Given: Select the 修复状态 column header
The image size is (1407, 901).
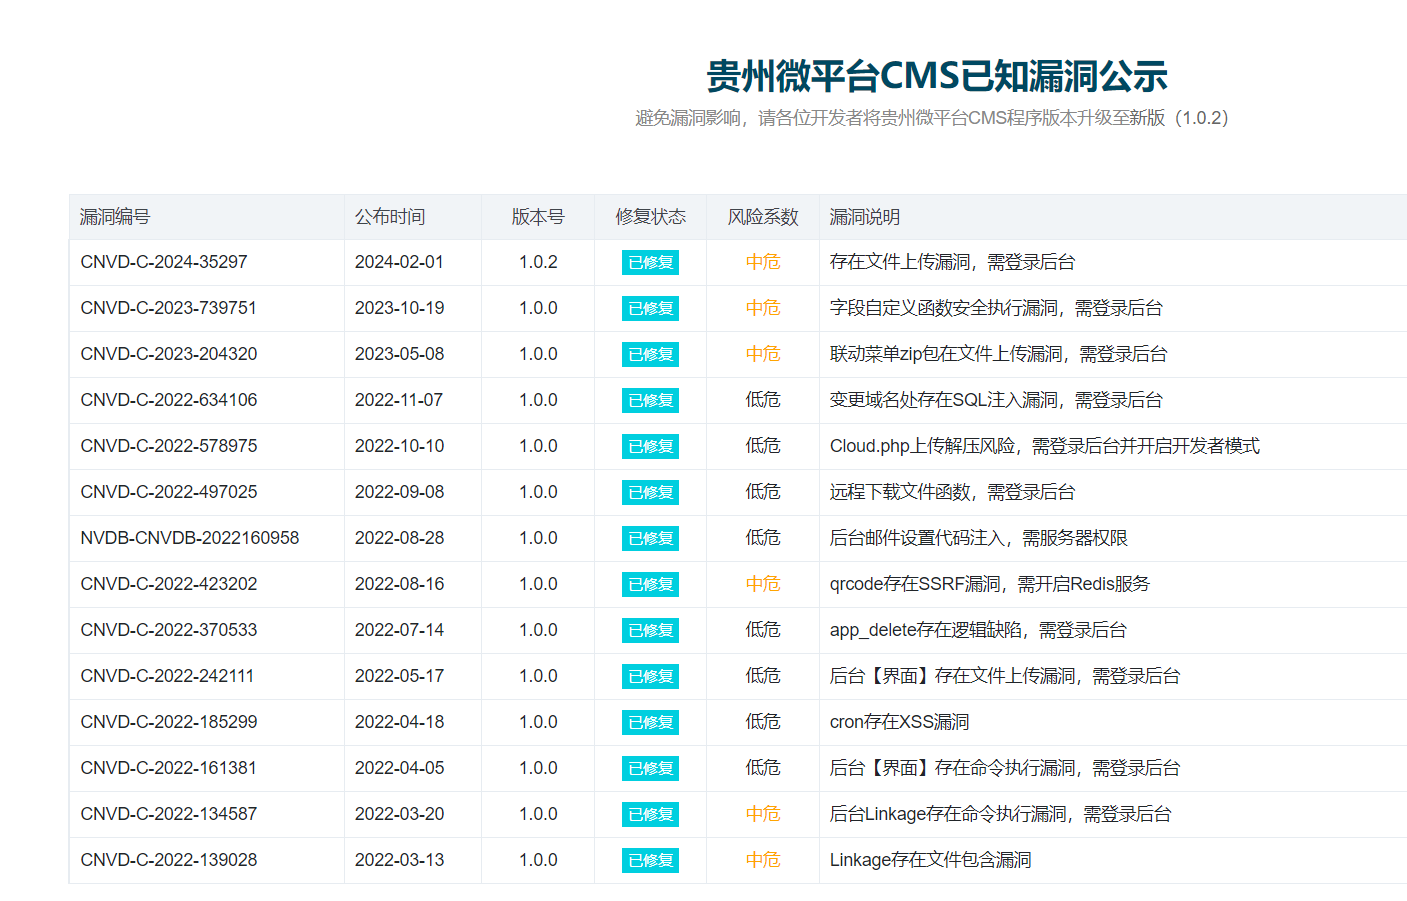Looking at the screenshot, I should pos(650,217).
